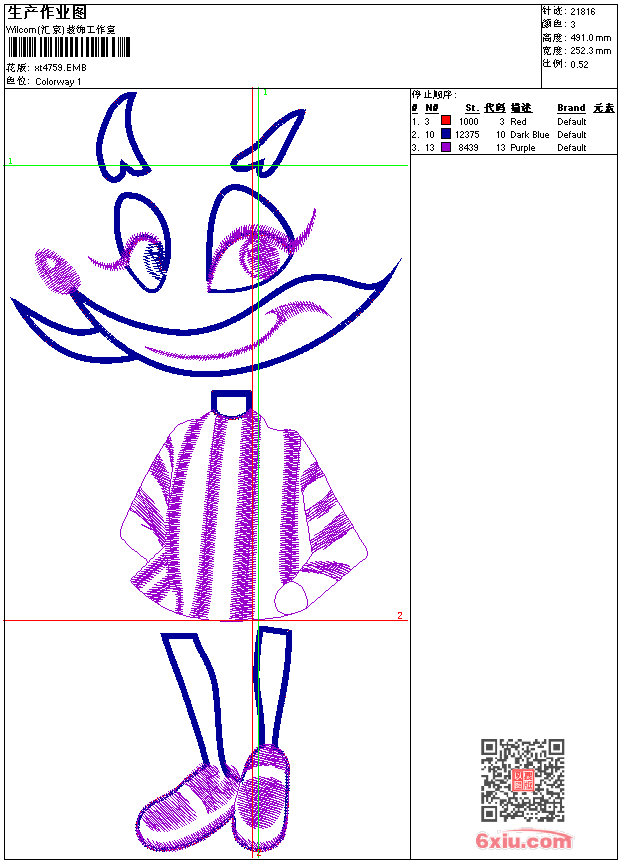Click the Purple color swatch
Viewport: 620px width, 860px height.
click(x=446, y=147)
